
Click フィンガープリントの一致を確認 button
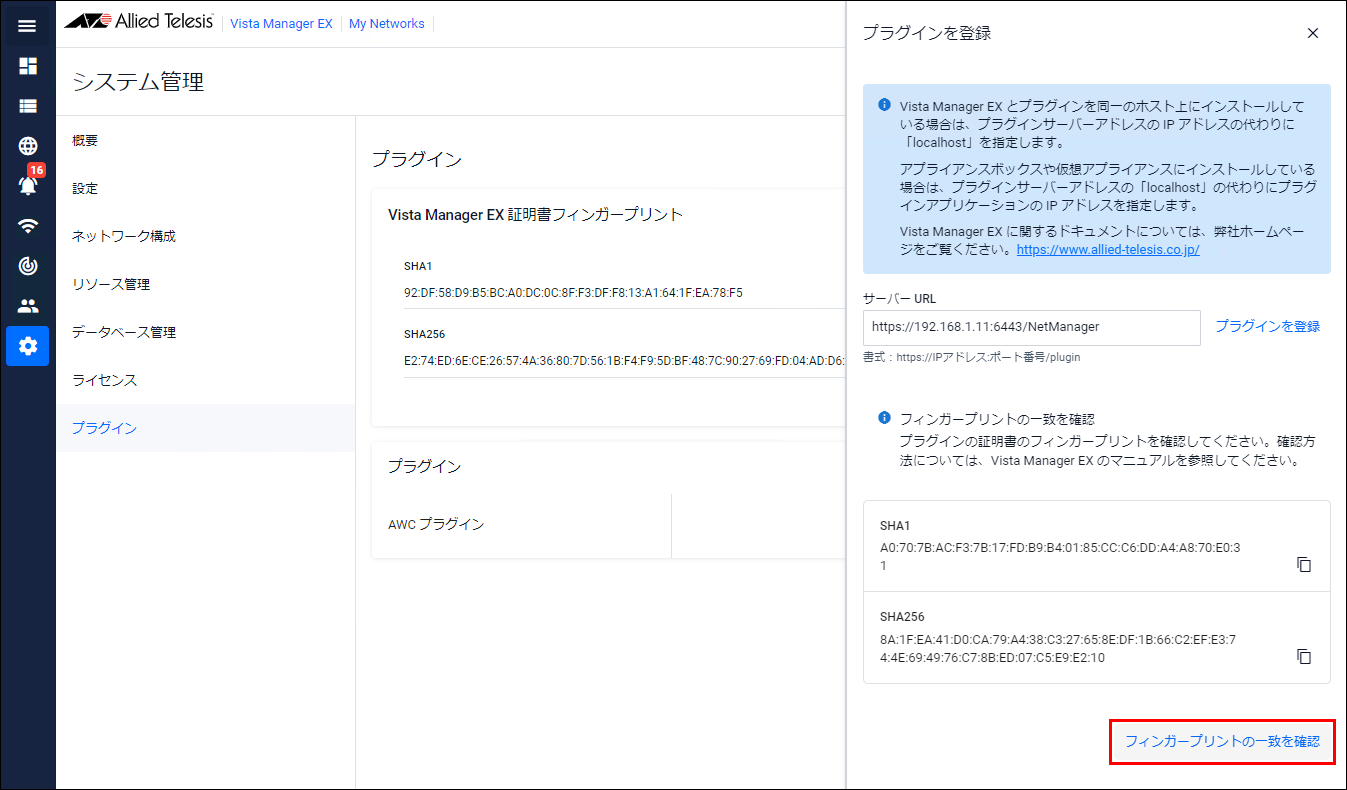1222,742
